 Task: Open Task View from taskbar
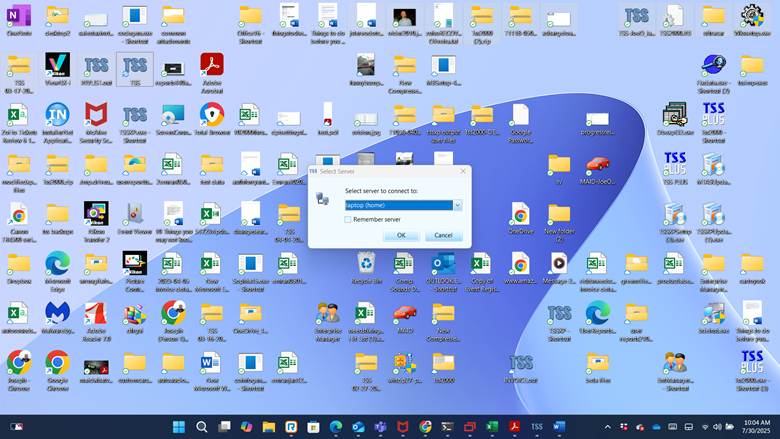click(224, 427)
